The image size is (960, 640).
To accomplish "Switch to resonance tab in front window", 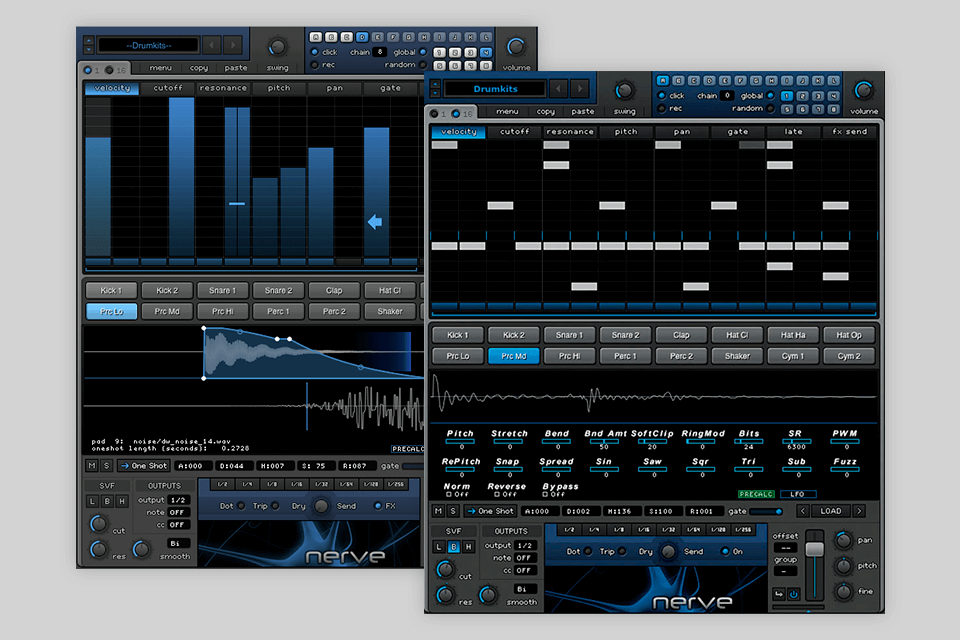I will [x=570, y=132].
